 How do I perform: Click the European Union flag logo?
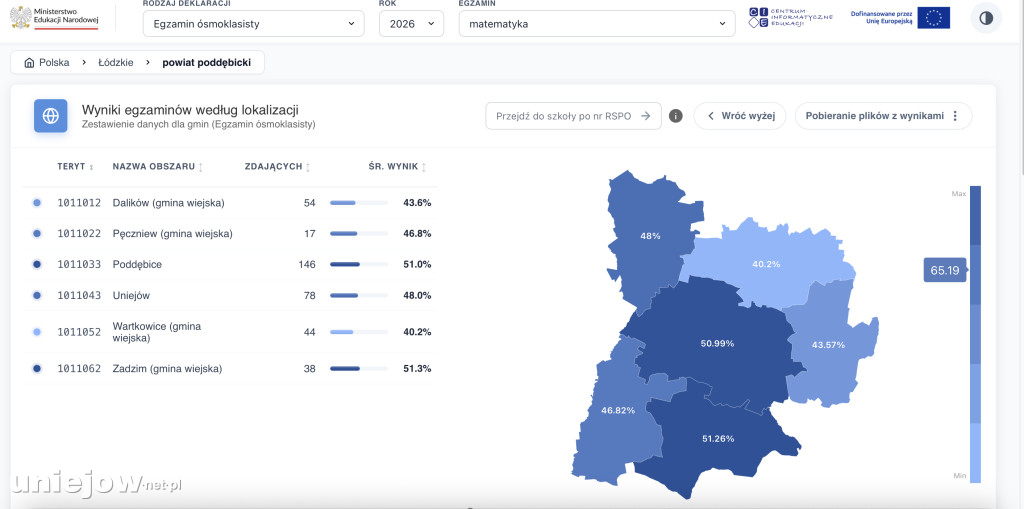pos(933,18)
